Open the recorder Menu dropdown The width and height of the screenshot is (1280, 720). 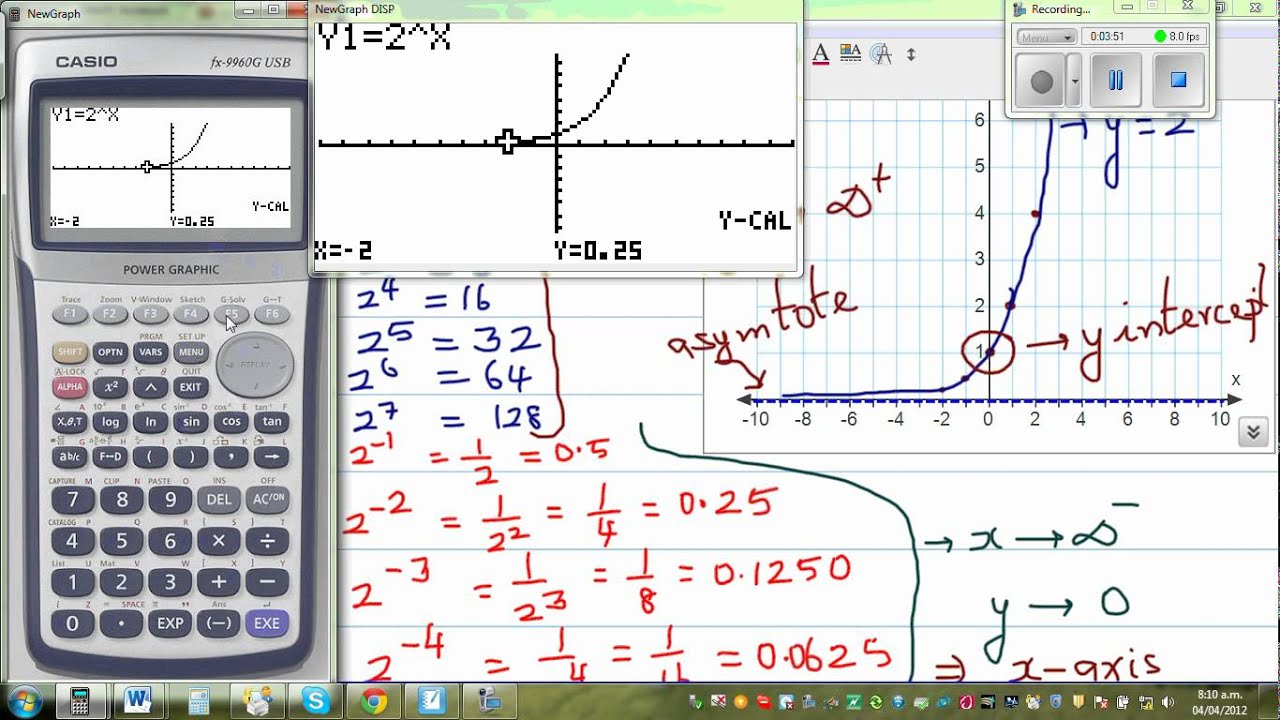point(1046,37)
